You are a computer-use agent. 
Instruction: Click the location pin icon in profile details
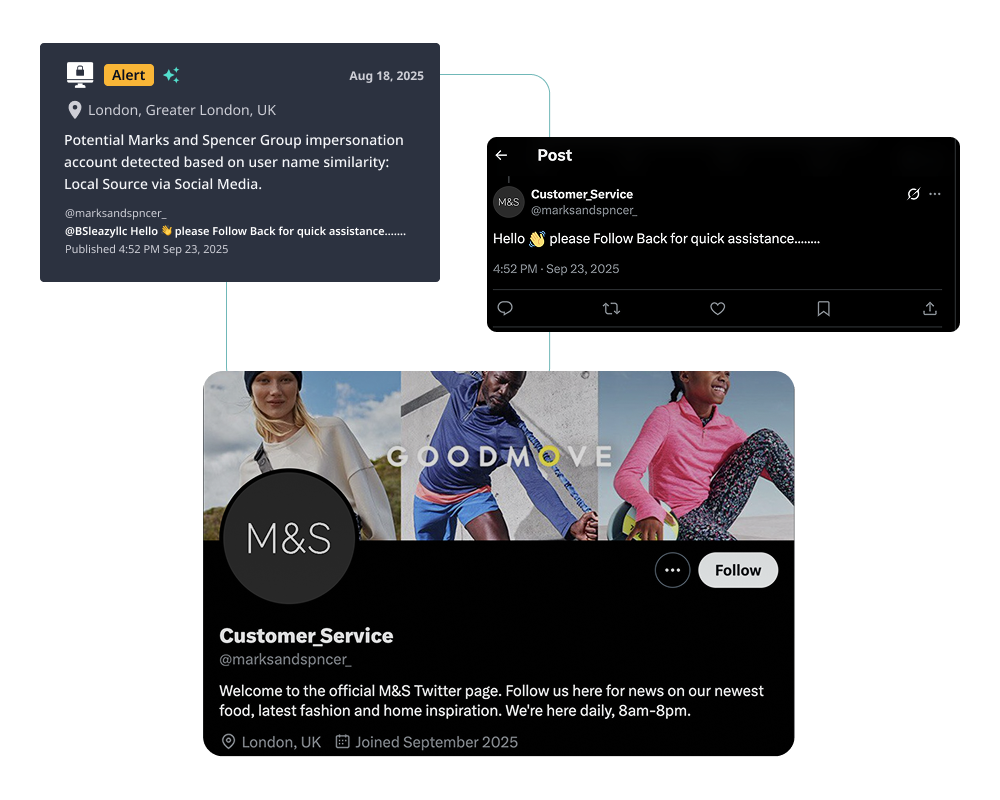pos(228,742)
